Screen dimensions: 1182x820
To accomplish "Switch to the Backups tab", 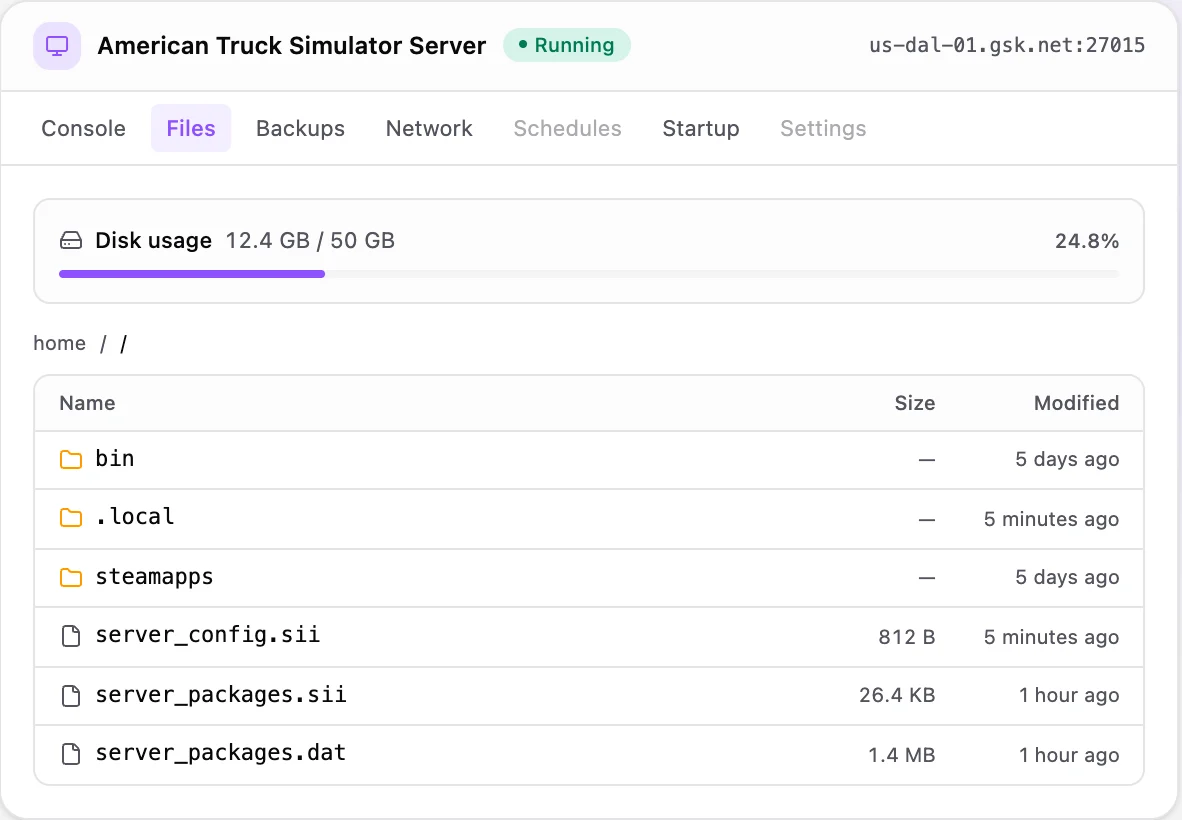I will pos(300,128).
